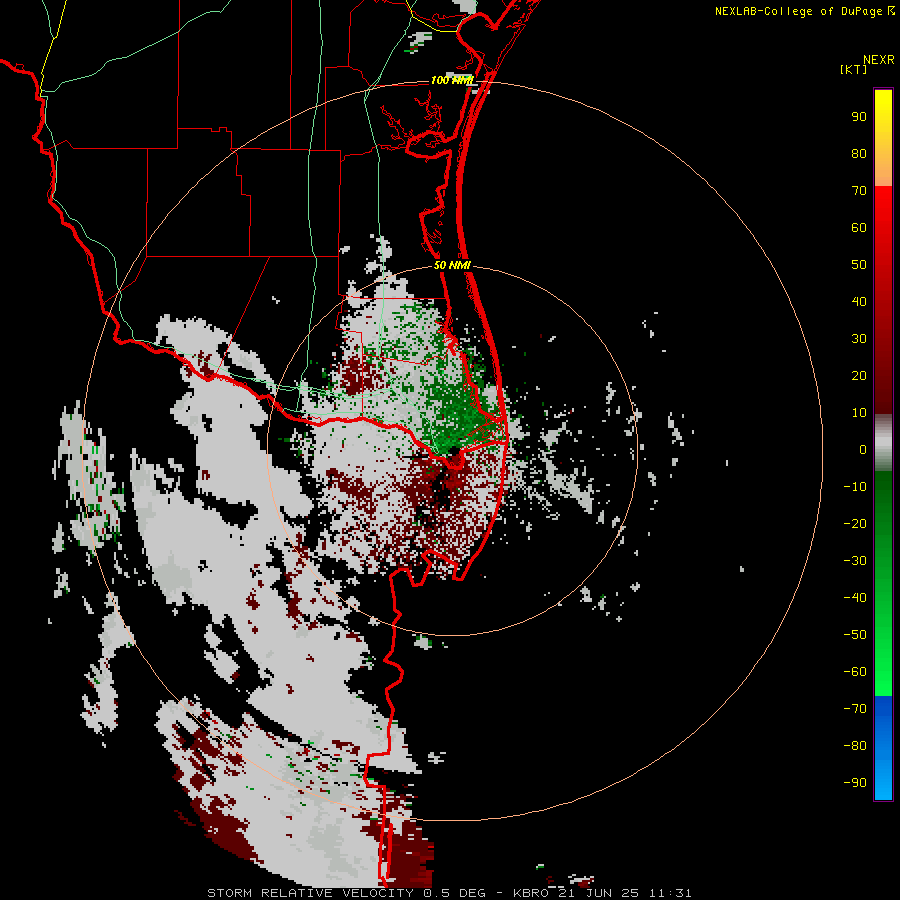Screen dimensions: 900x900
Task: Click the positive 90 scale value
Action: click(859, 117)
